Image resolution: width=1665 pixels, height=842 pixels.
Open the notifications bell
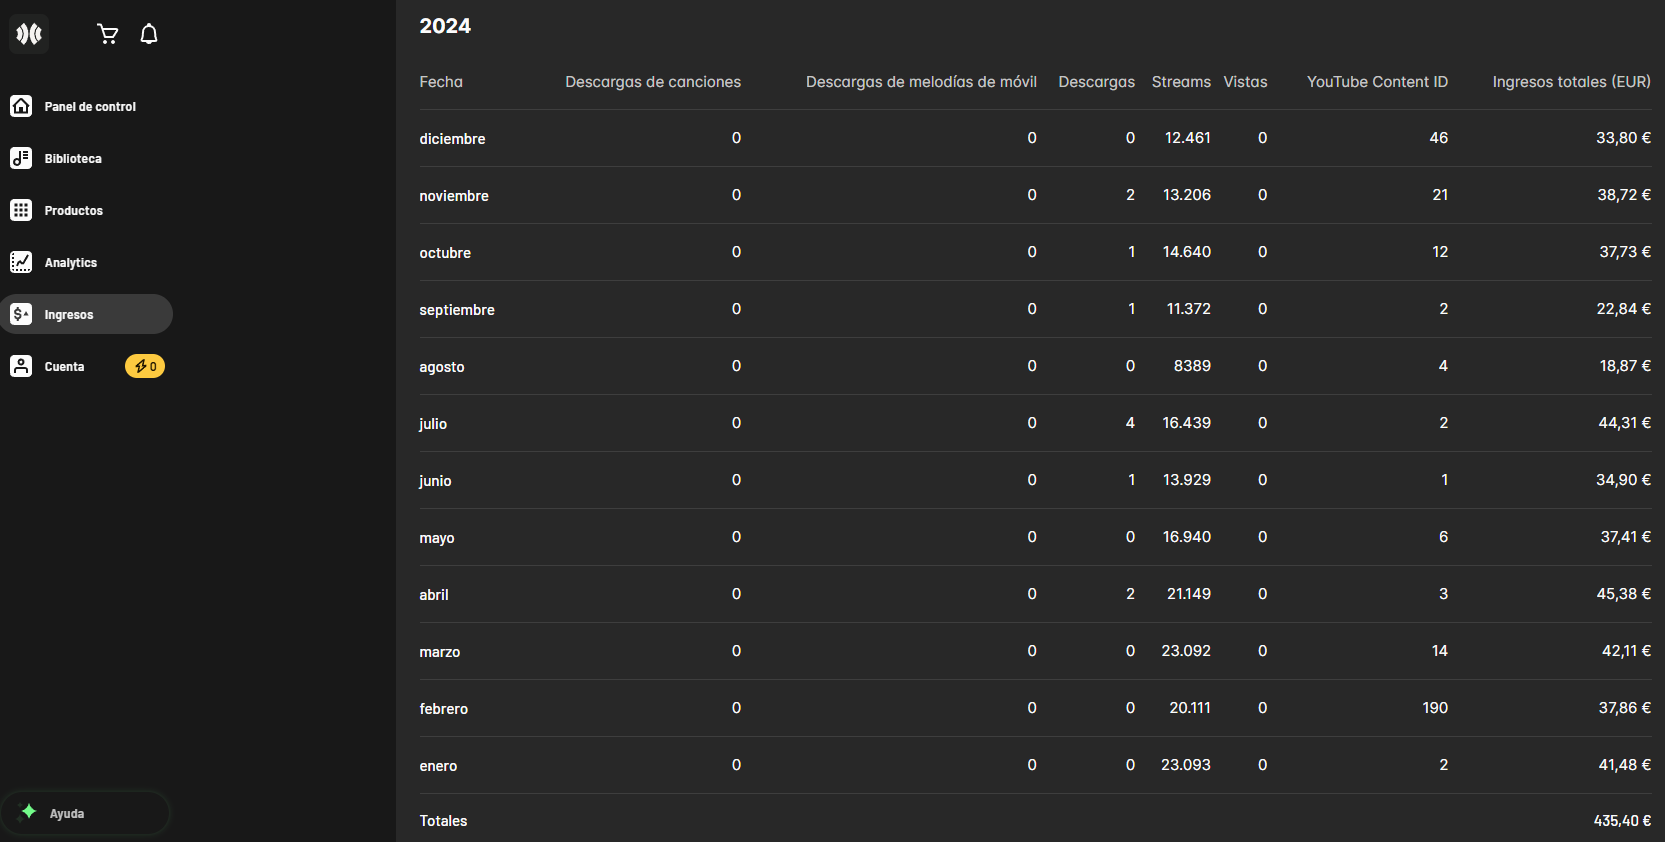(x=149, y=34)
